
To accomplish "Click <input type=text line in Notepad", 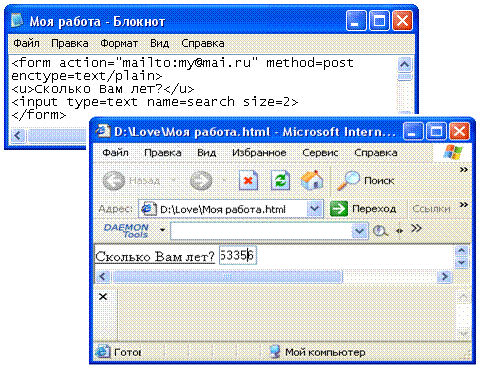I will (155, 102).
